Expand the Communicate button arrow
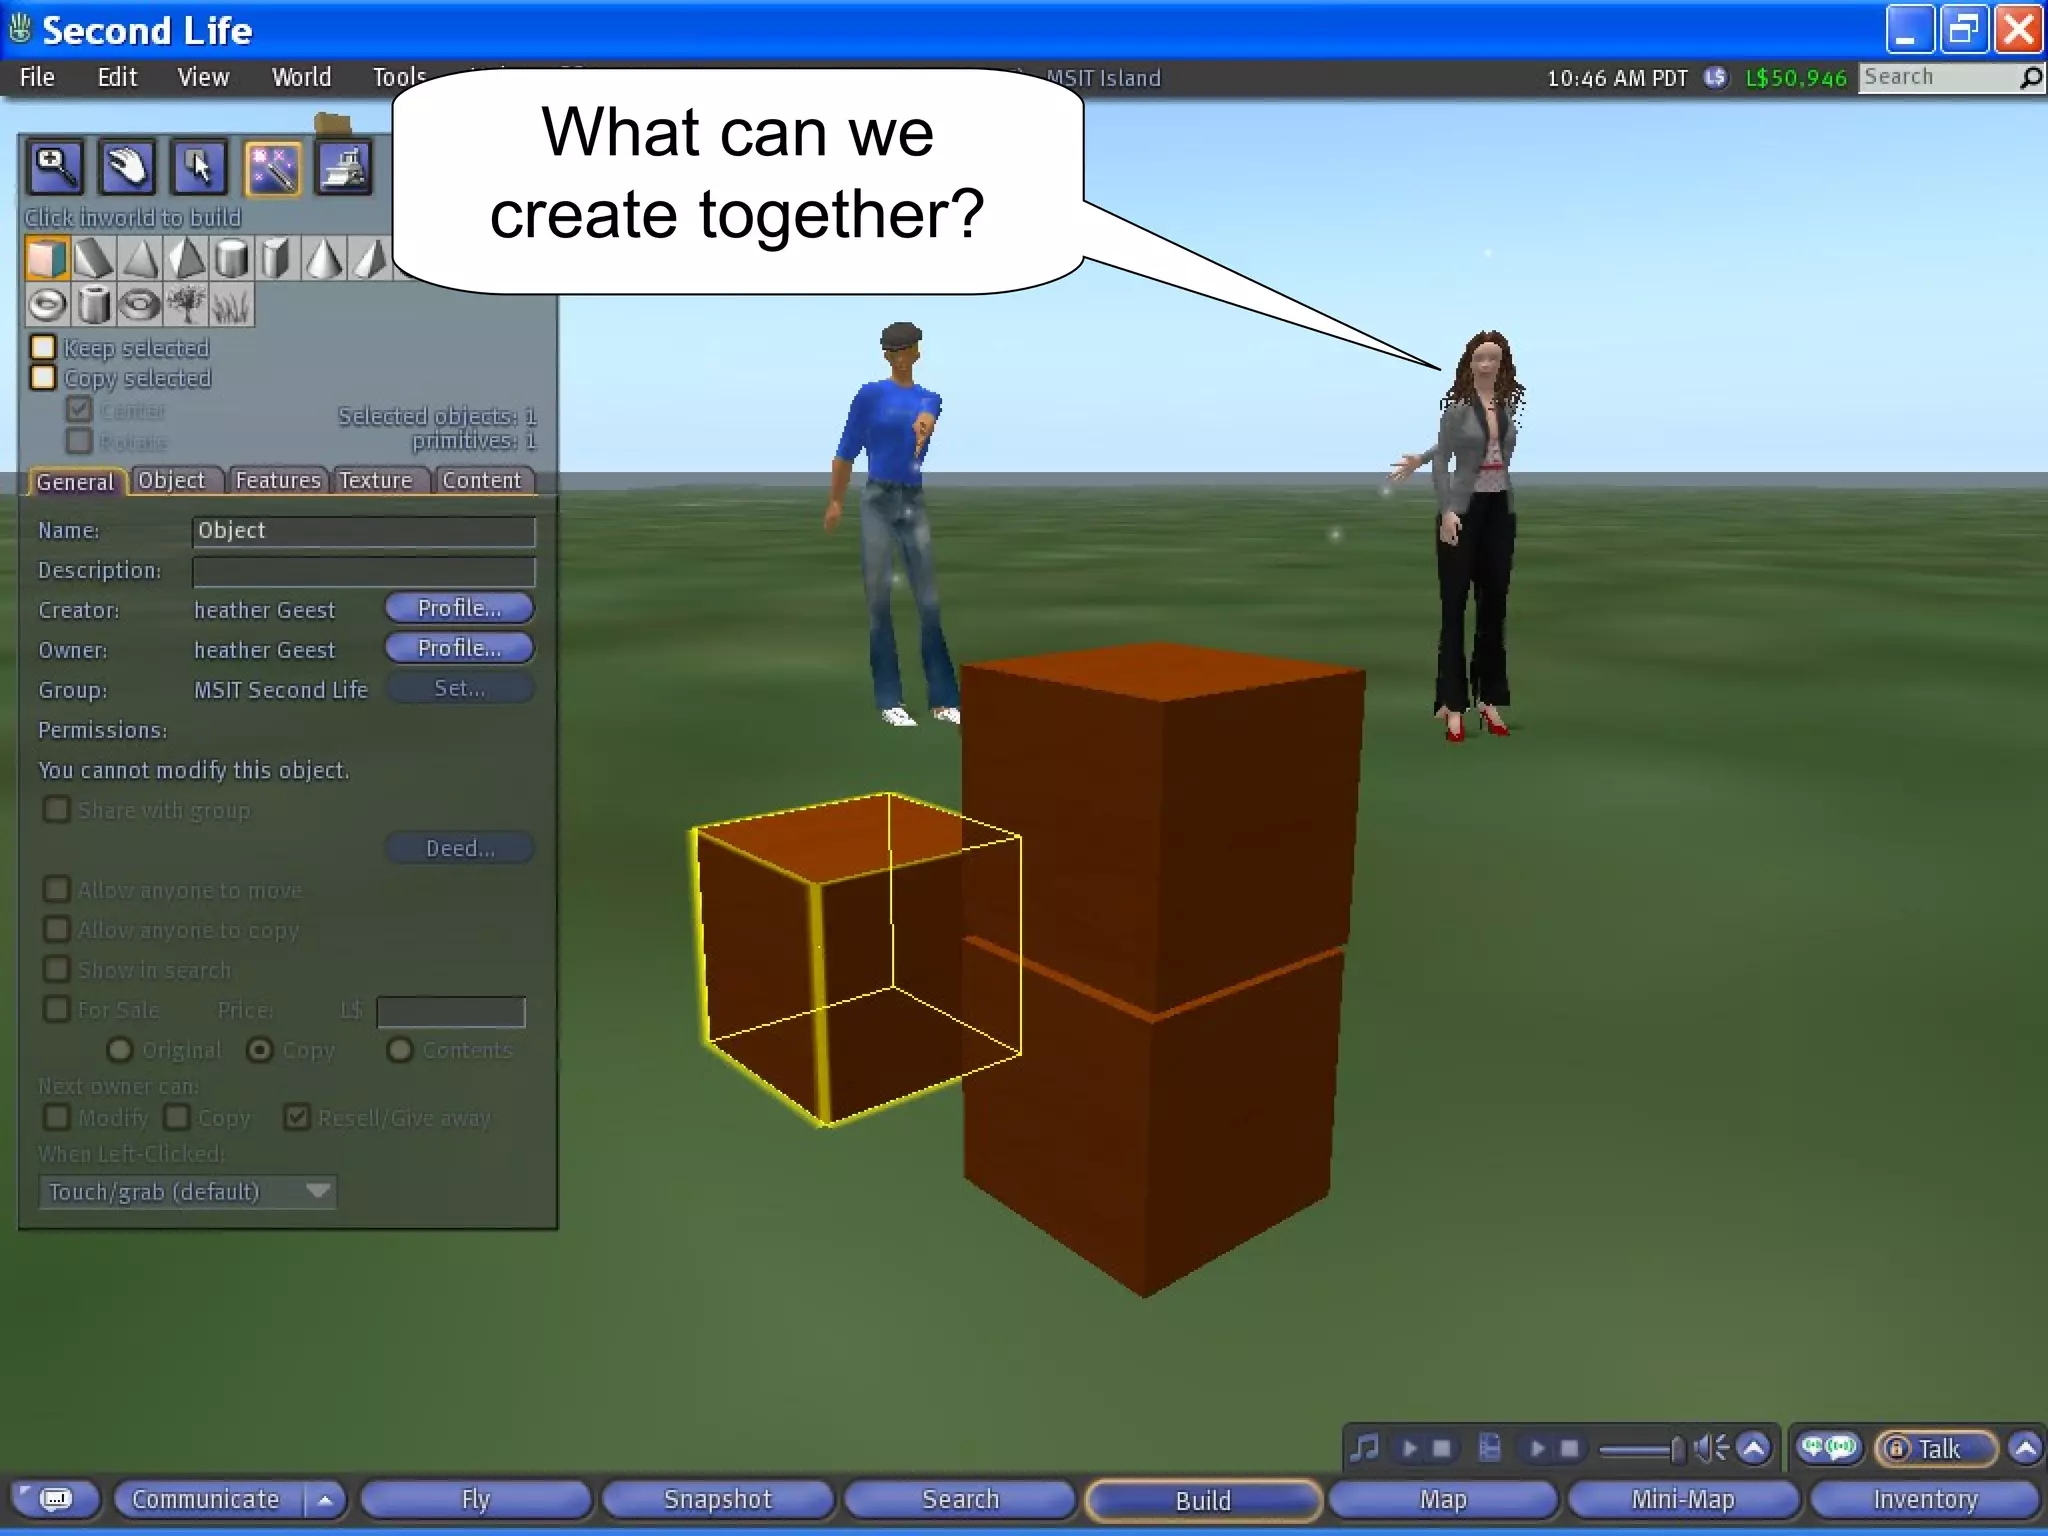This screenshot has width=2048, height=1536. (325, 1499)
